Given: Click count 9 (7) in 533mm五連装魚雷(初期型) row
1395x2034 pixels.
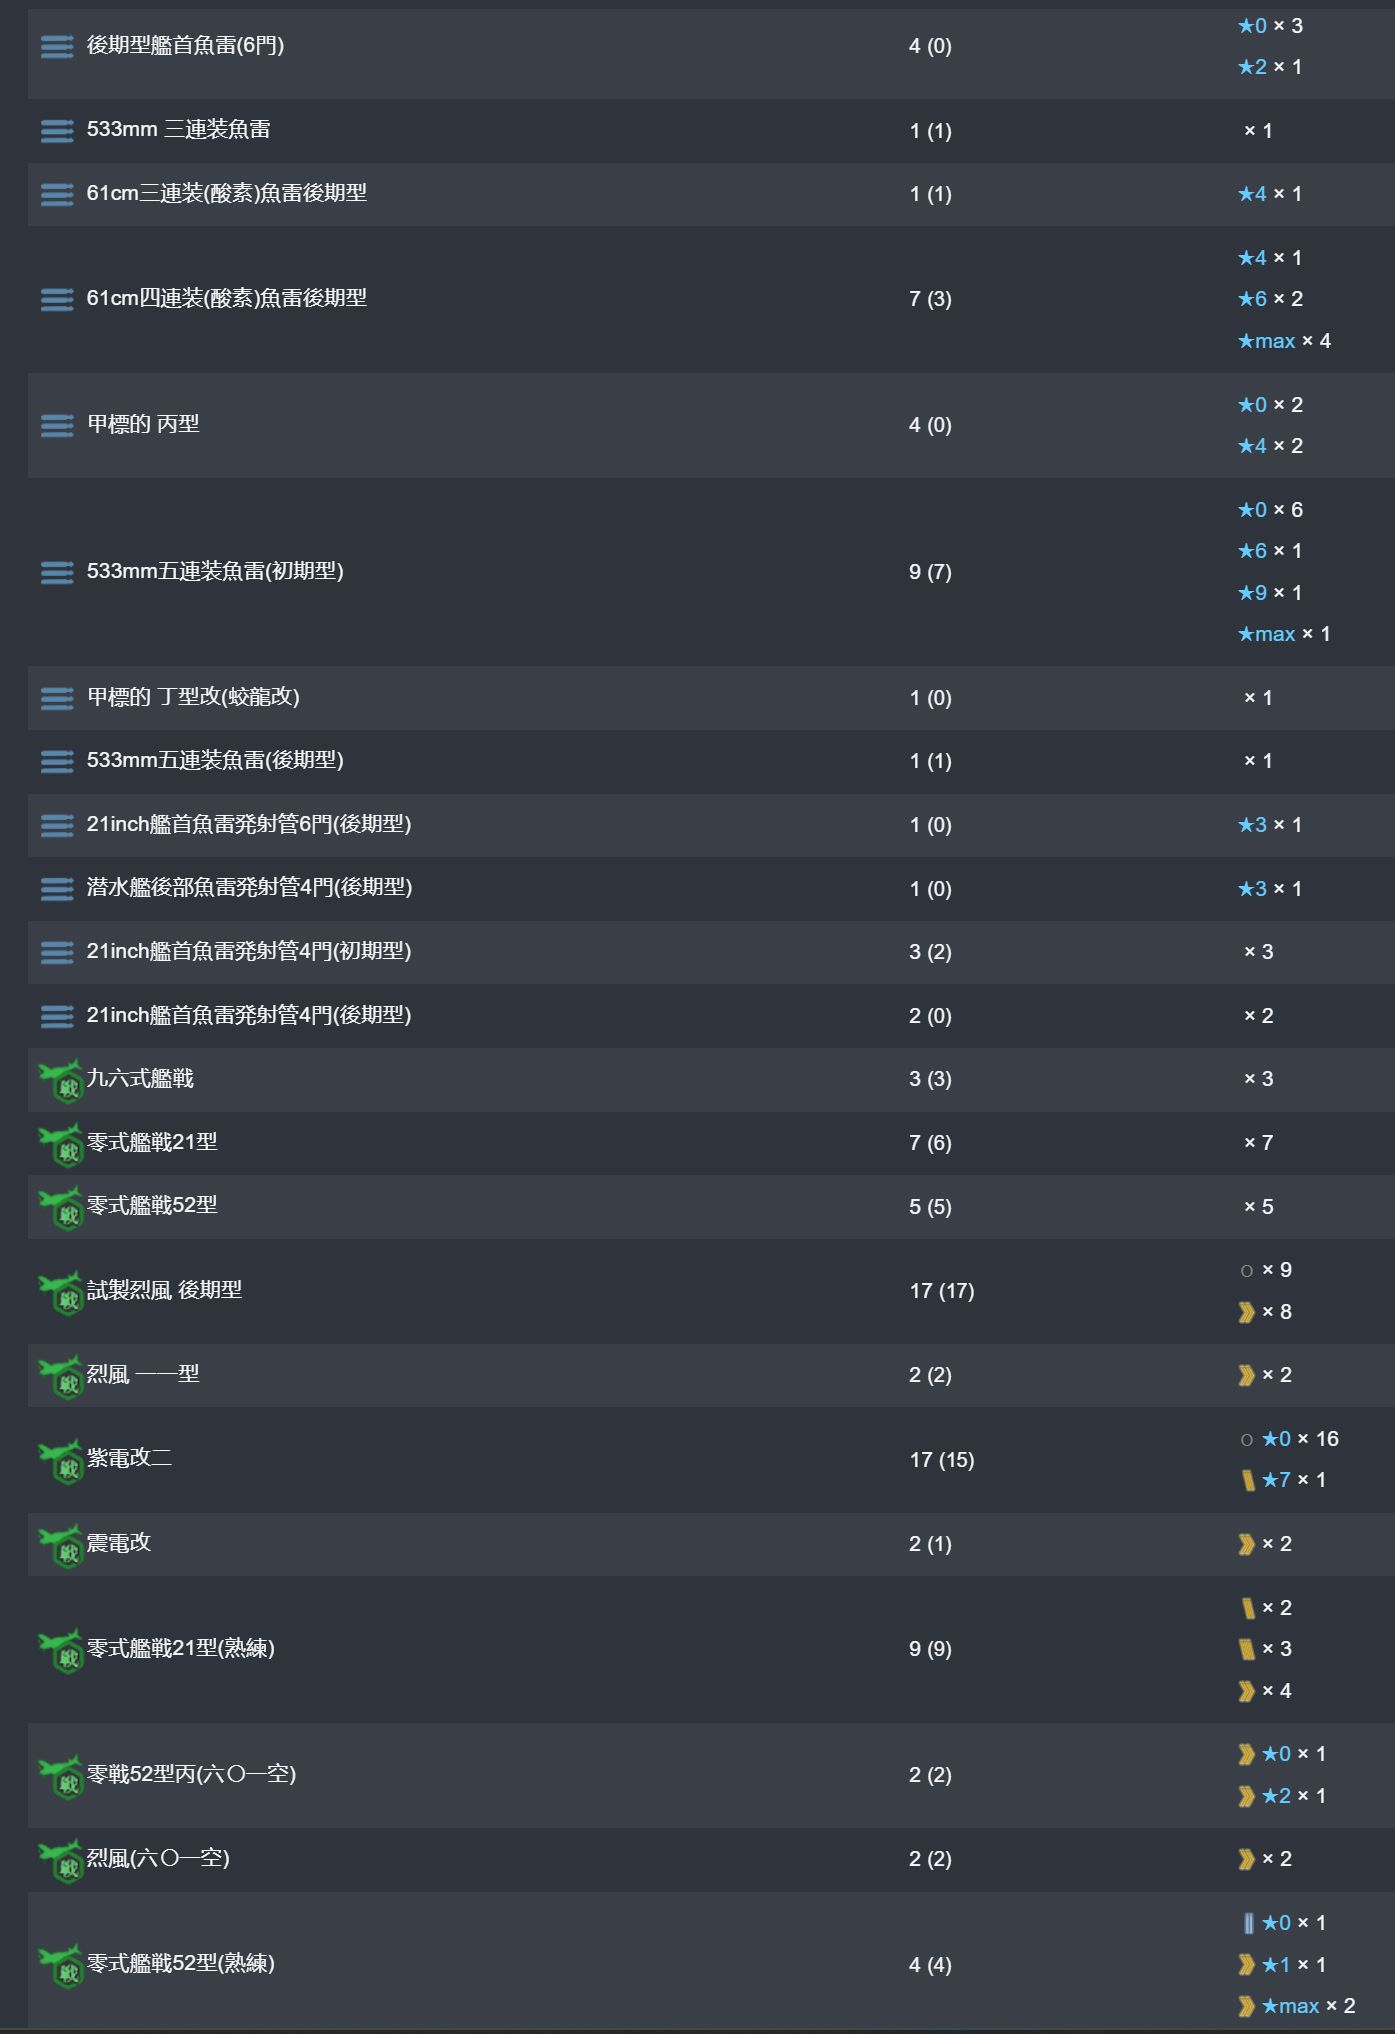Looking at the screenshot, I should point(930,572).
